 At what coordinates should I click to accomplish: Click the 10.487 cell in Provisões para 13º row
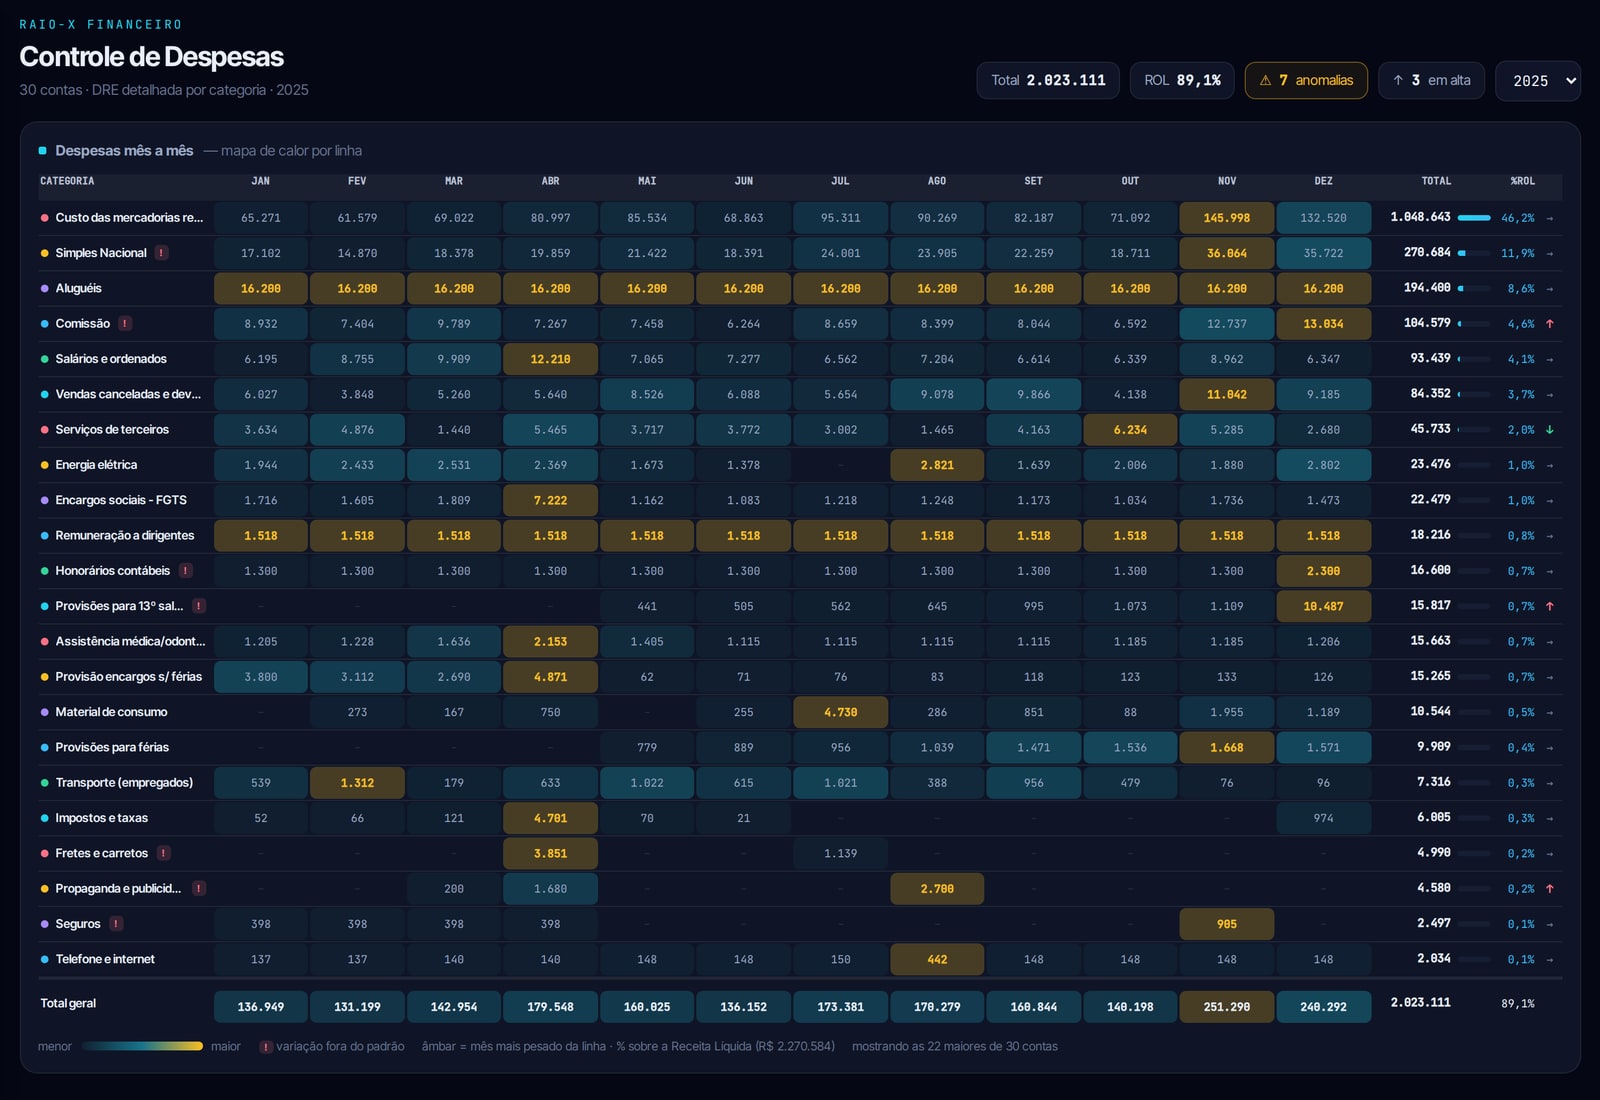[1323, 606]
